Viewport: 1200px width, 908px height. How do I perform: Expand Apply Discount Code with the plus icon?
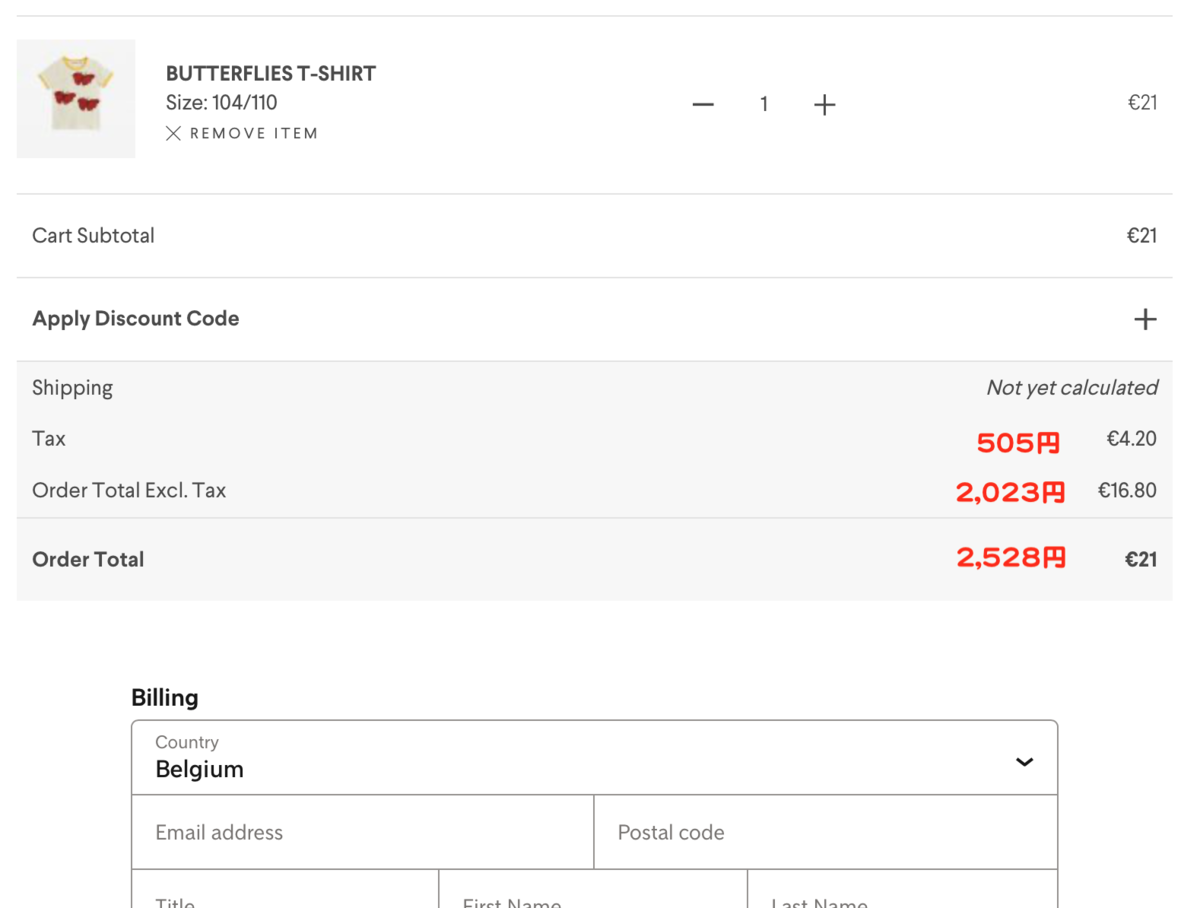coord(1145,319)
